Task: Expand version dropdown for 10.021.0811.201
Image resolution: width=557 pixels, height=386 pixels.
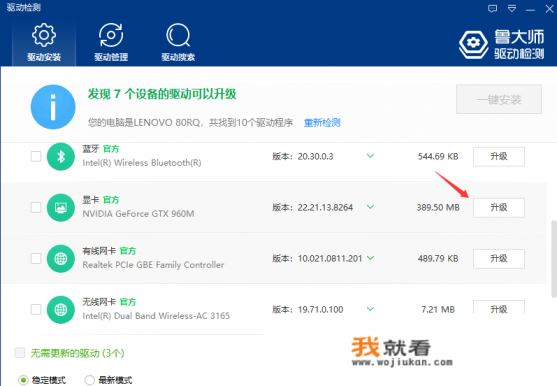Action: point(370,258)
